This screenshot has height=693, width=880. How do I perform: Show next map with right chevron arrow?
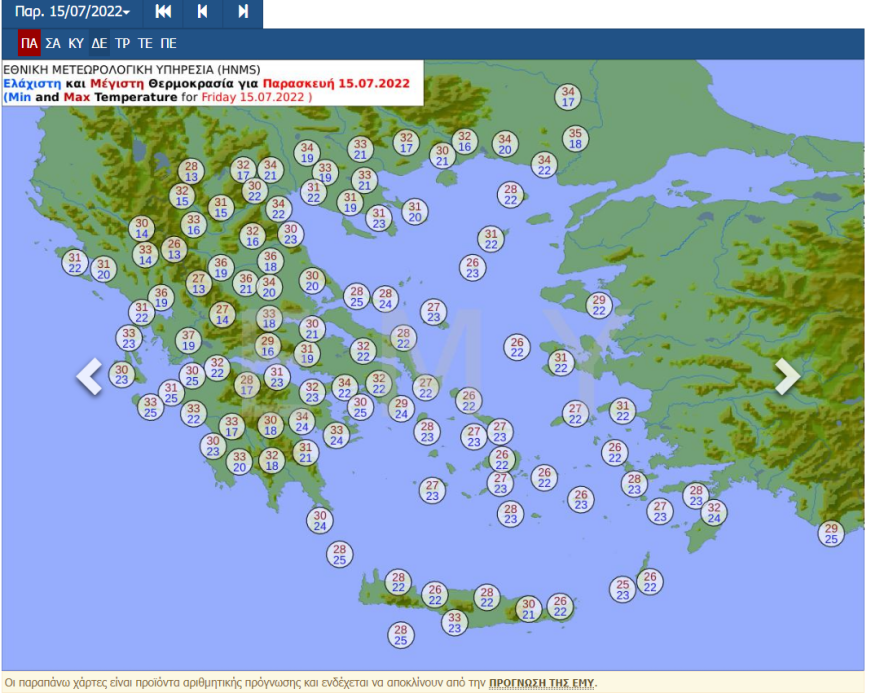[788, 376]
